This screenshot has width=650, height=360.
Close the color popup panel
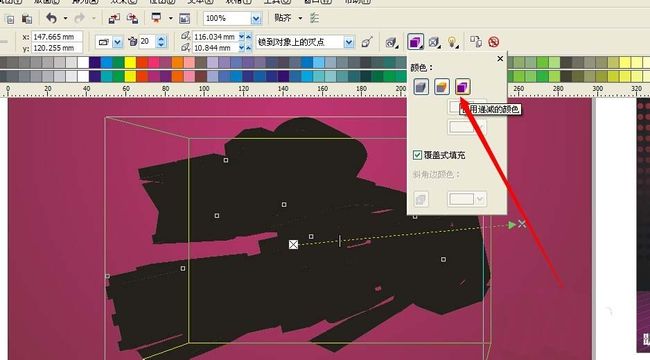[x=500, y=58]
